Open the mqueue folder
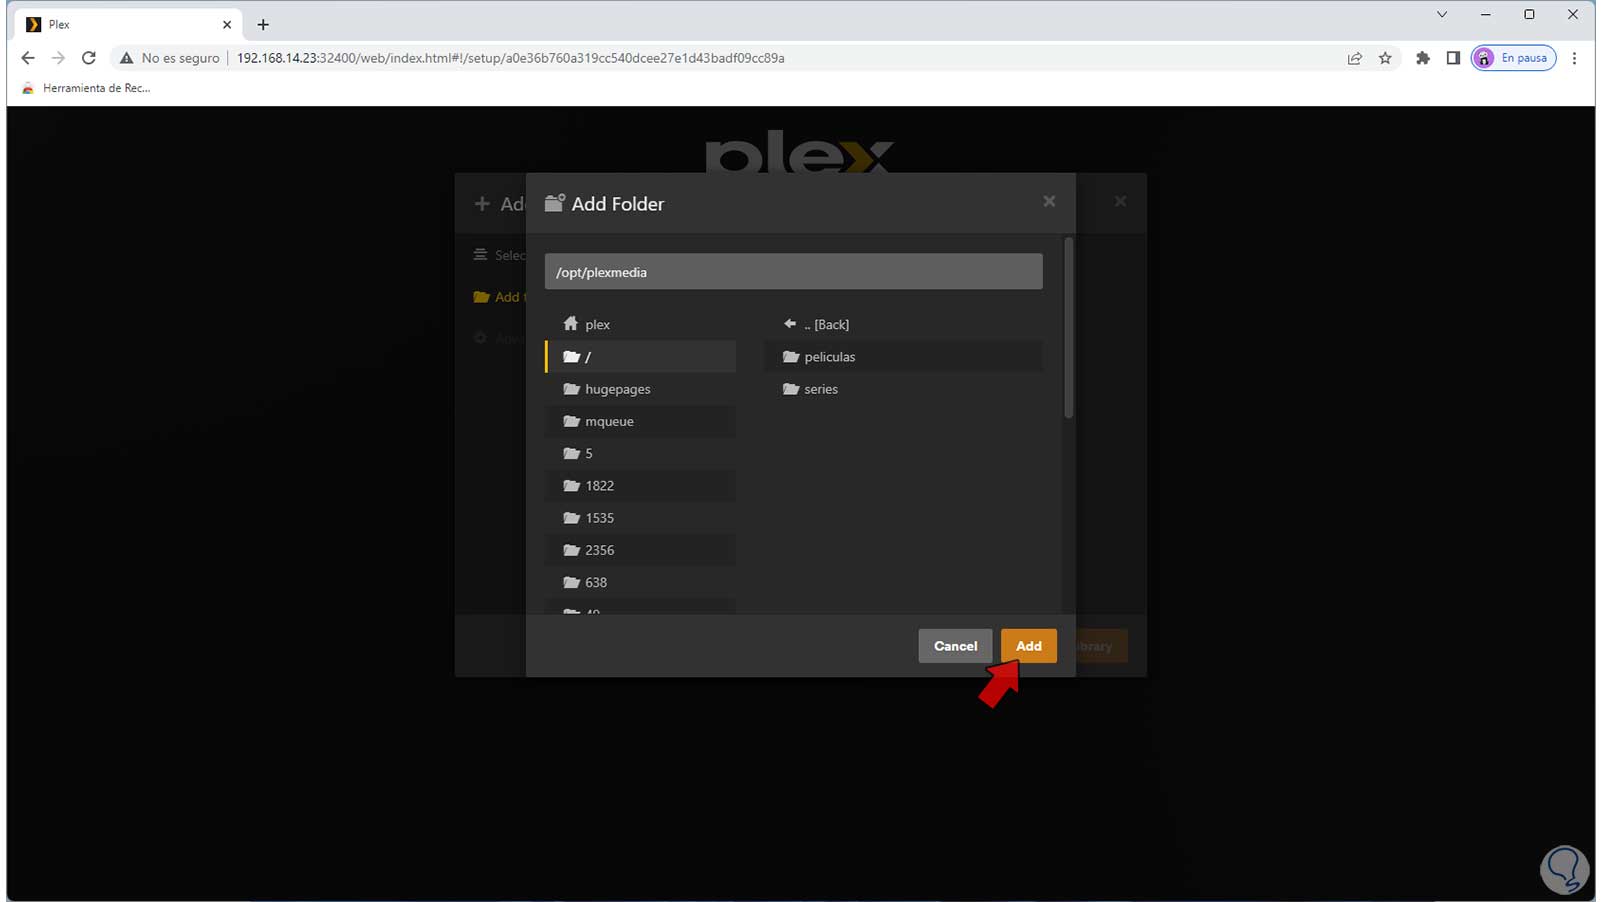Image resolution: width=1602 pixels, height=902 pixels. (640, 421)
